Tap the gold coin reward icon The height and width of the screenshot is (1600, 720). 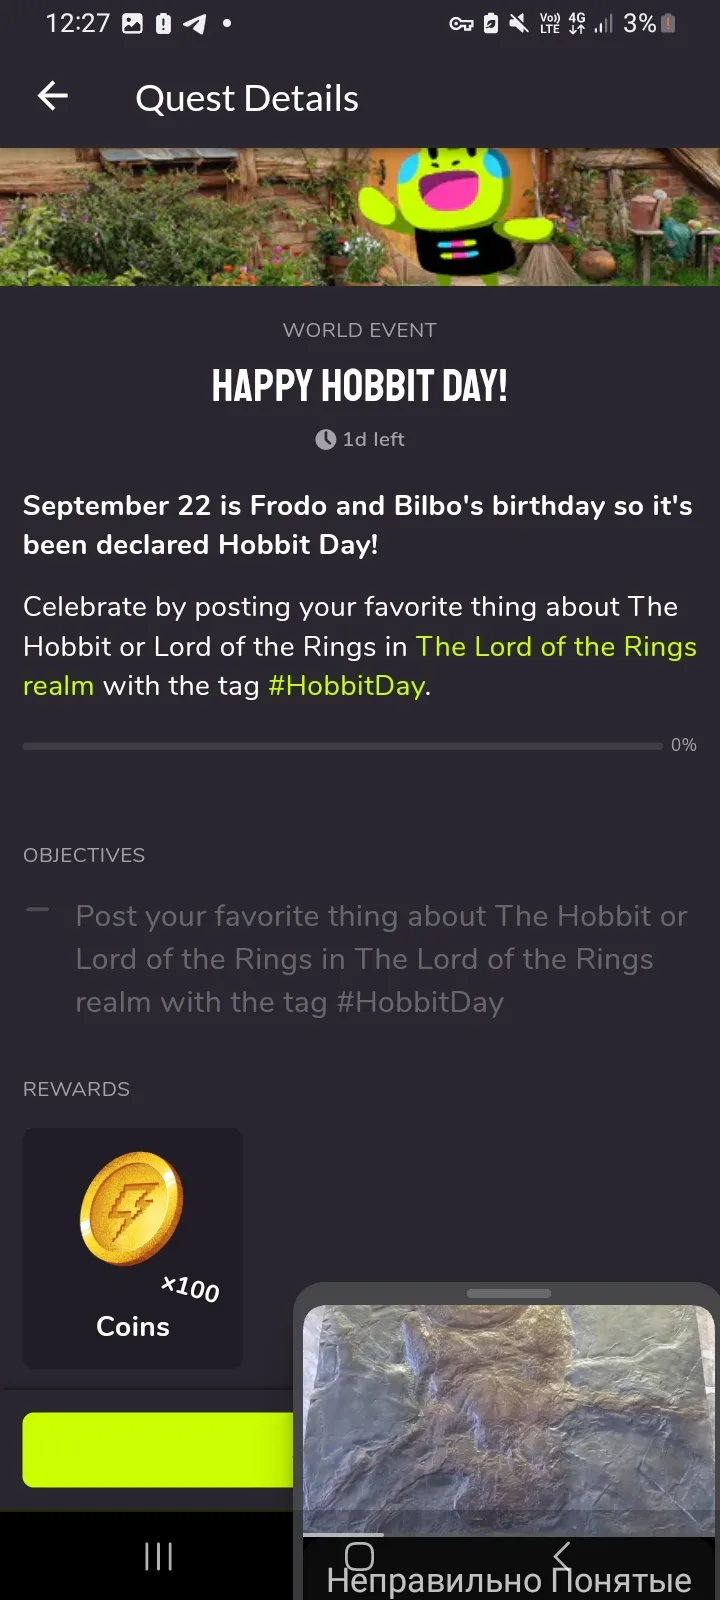pyautogui.click(x=131, y=1208)
